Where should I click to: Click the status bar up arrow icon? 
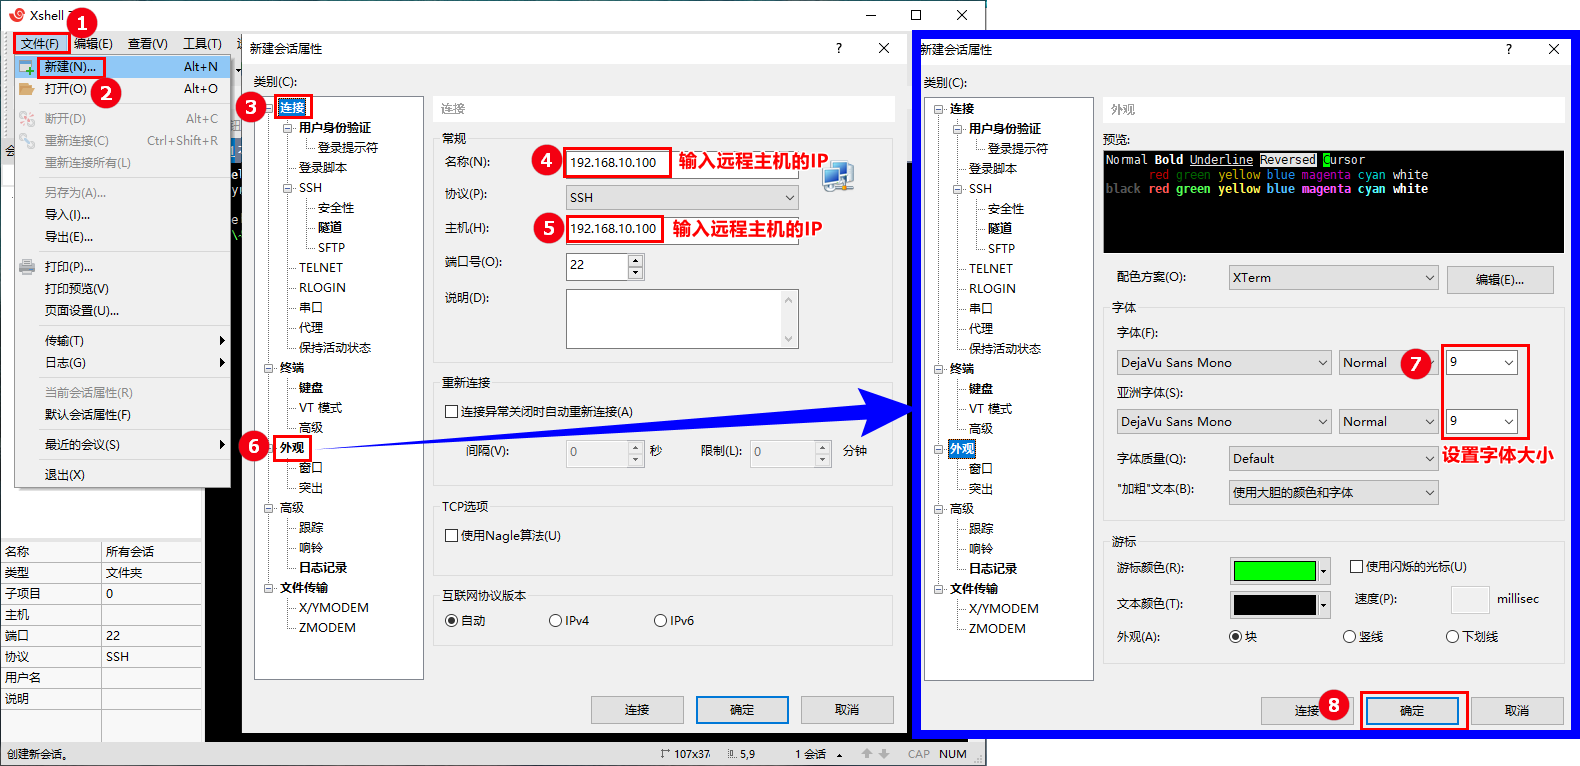867,754
